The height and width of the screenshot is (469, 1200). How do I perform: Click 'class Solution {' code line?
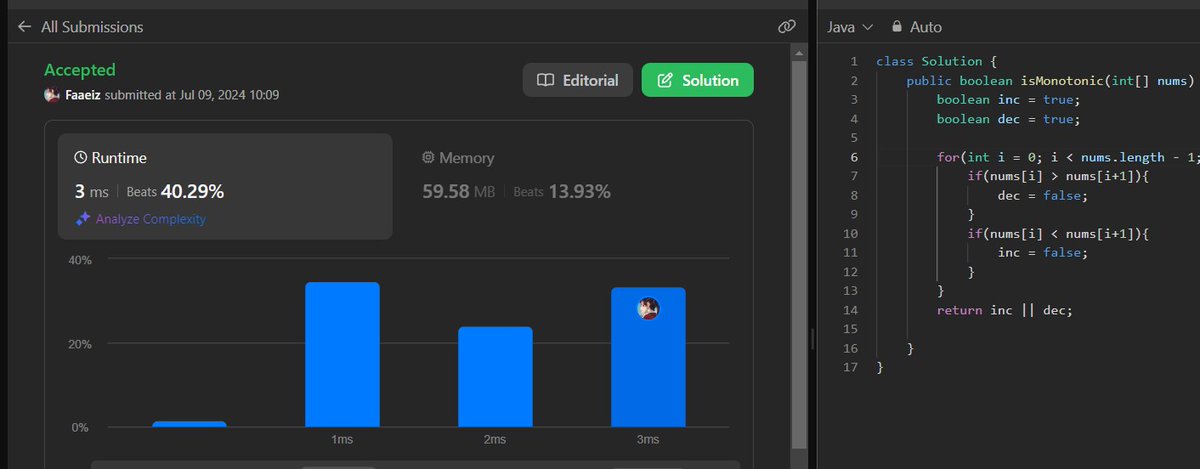click(936, 62)
